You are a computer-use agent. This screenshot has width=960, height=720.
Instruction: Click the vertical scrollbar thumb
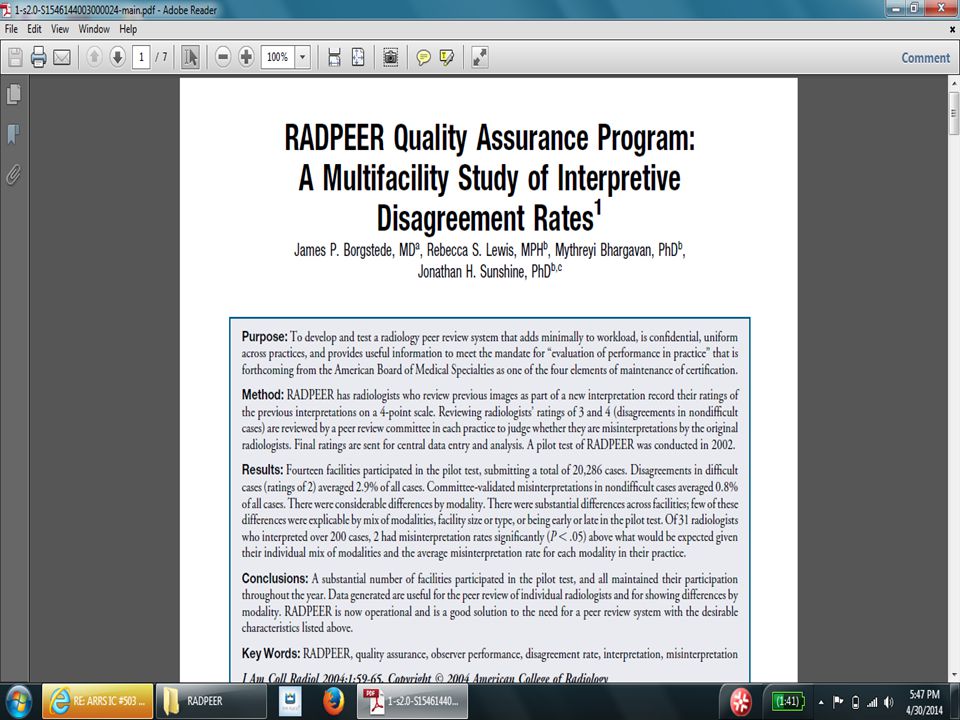[x=954, y=113]
